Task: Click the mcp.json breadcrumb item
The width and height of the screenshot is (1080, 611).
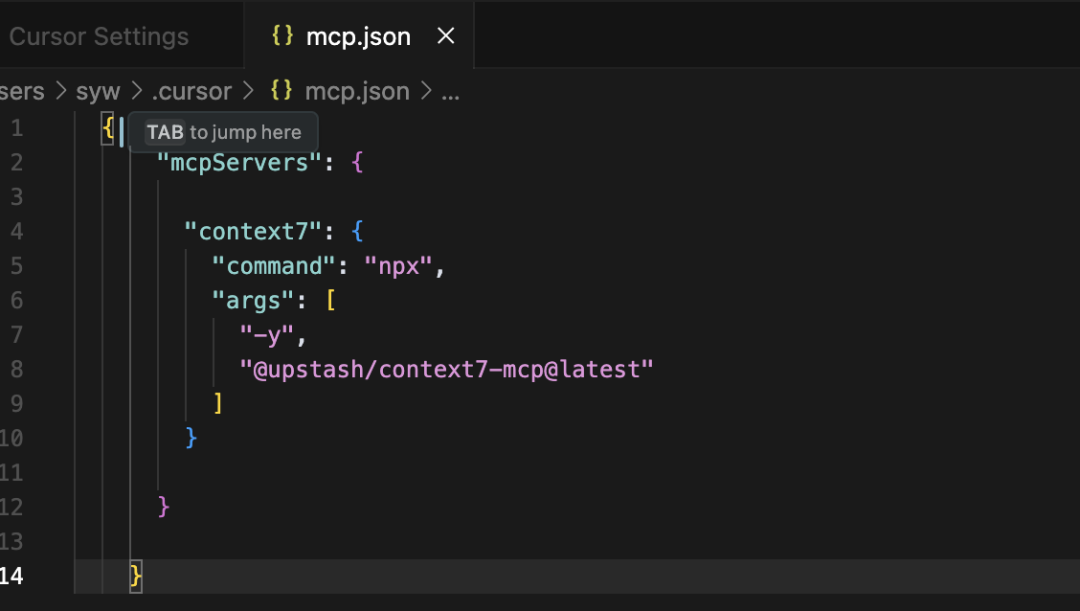Action: (x=357, y=92)
